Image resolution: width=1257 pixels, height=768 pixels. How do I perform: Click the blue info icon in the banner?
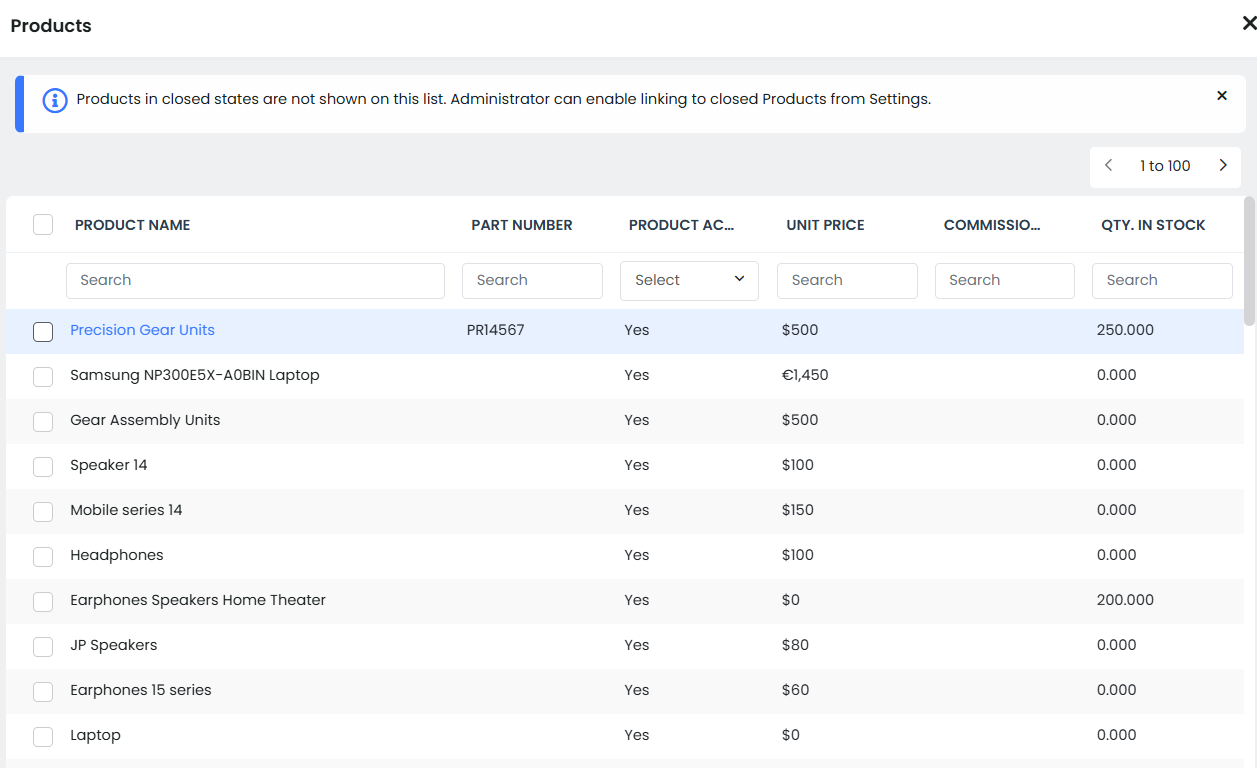[54, 100]
